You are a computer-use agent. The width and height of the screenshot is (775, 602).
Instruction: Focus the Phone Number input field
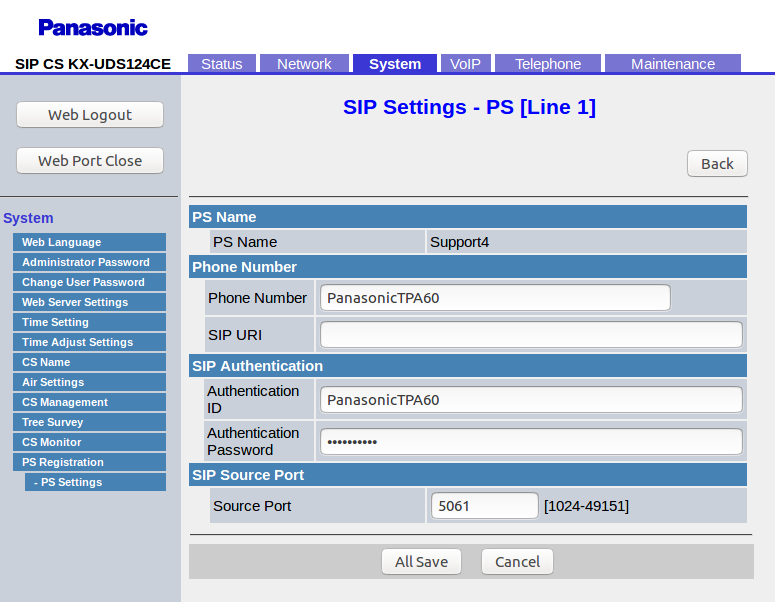pyautogui.click(x=495, y=298)
